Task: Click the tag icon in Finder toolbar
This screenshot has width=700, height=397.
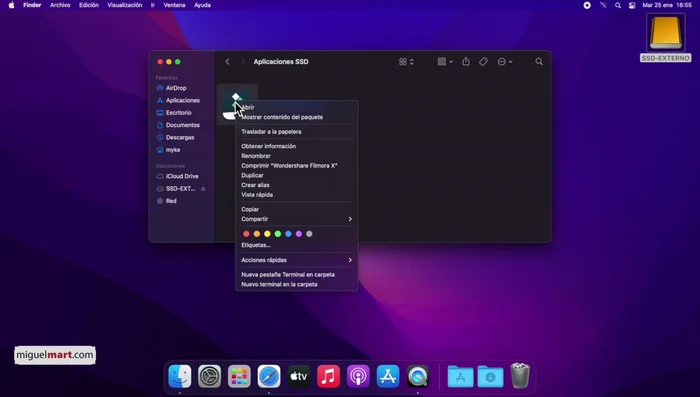Action: pos(483,62)
